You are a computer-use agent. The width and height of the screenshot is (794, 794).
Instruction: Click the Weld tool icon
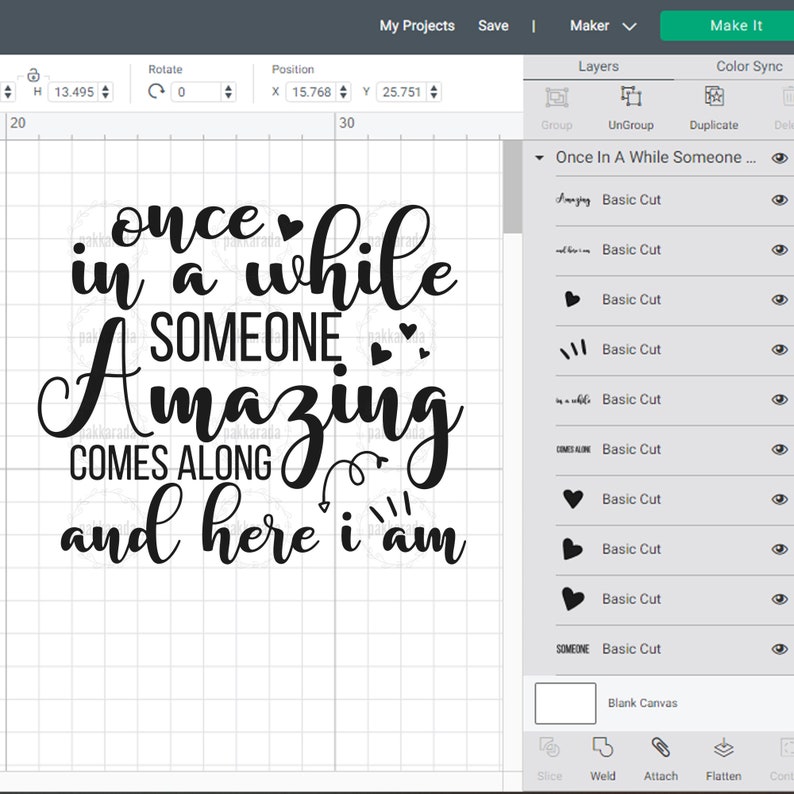coord(603,747)
